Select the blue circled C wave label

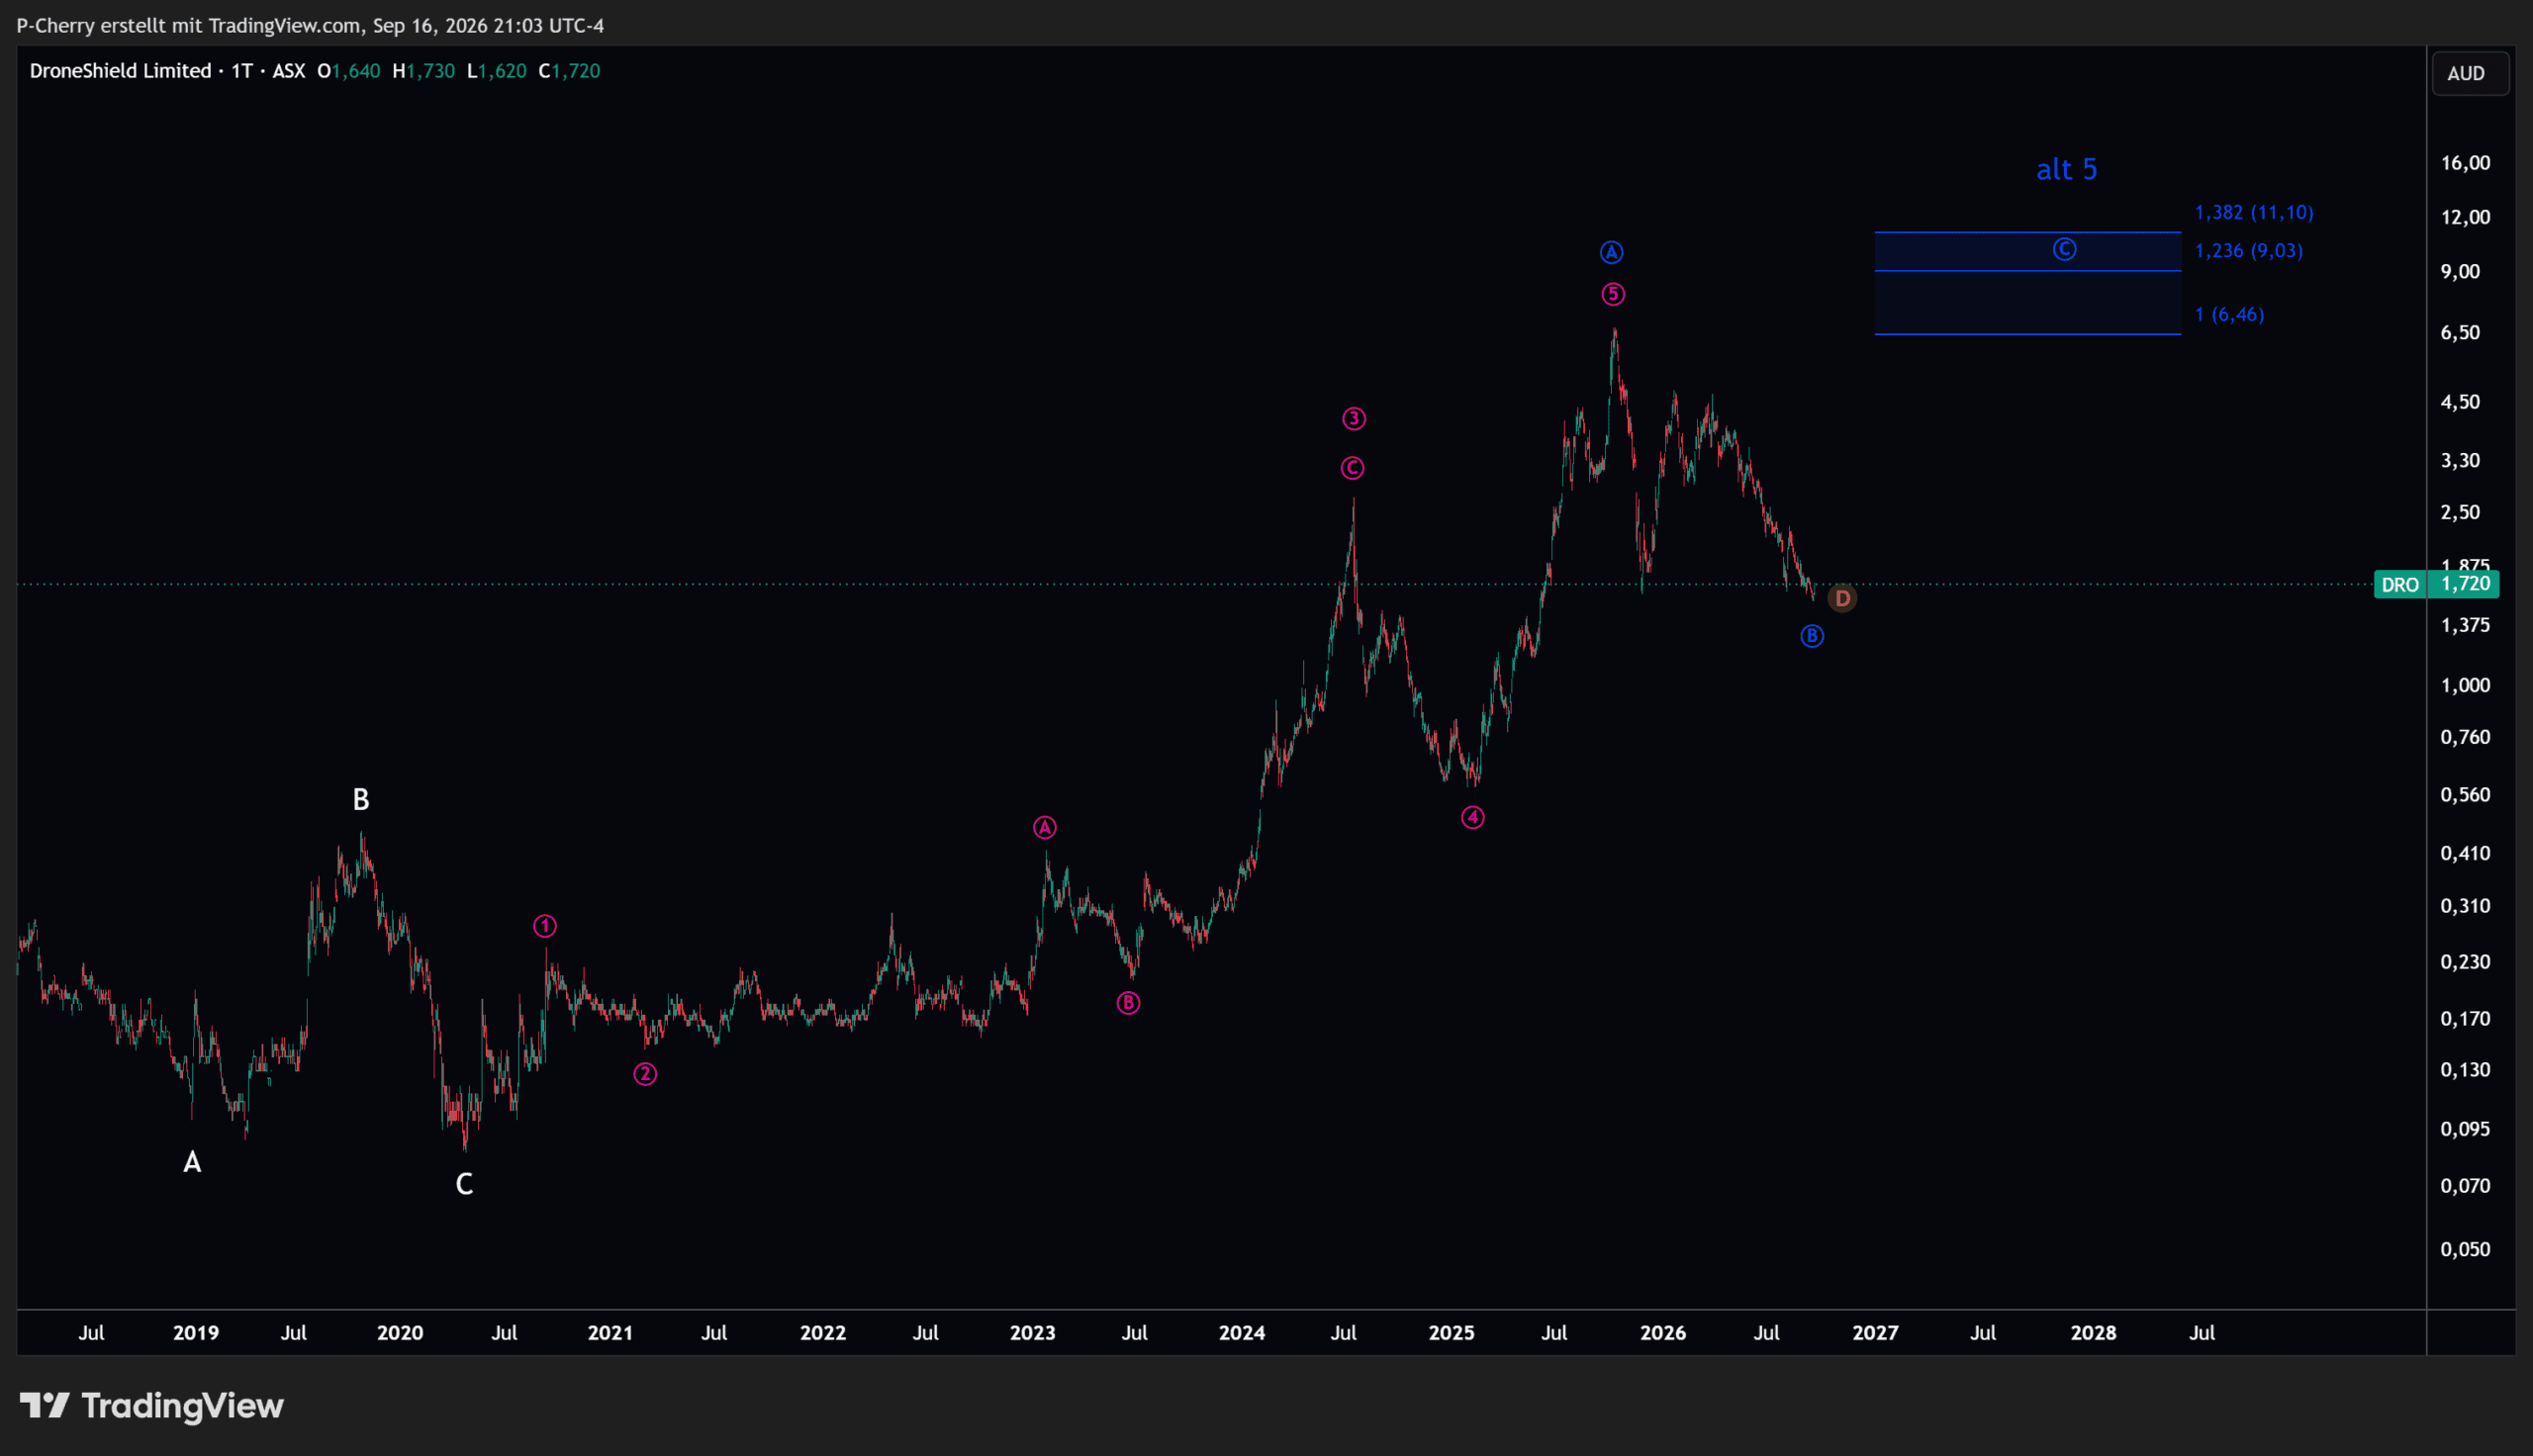pos(2064,249)
